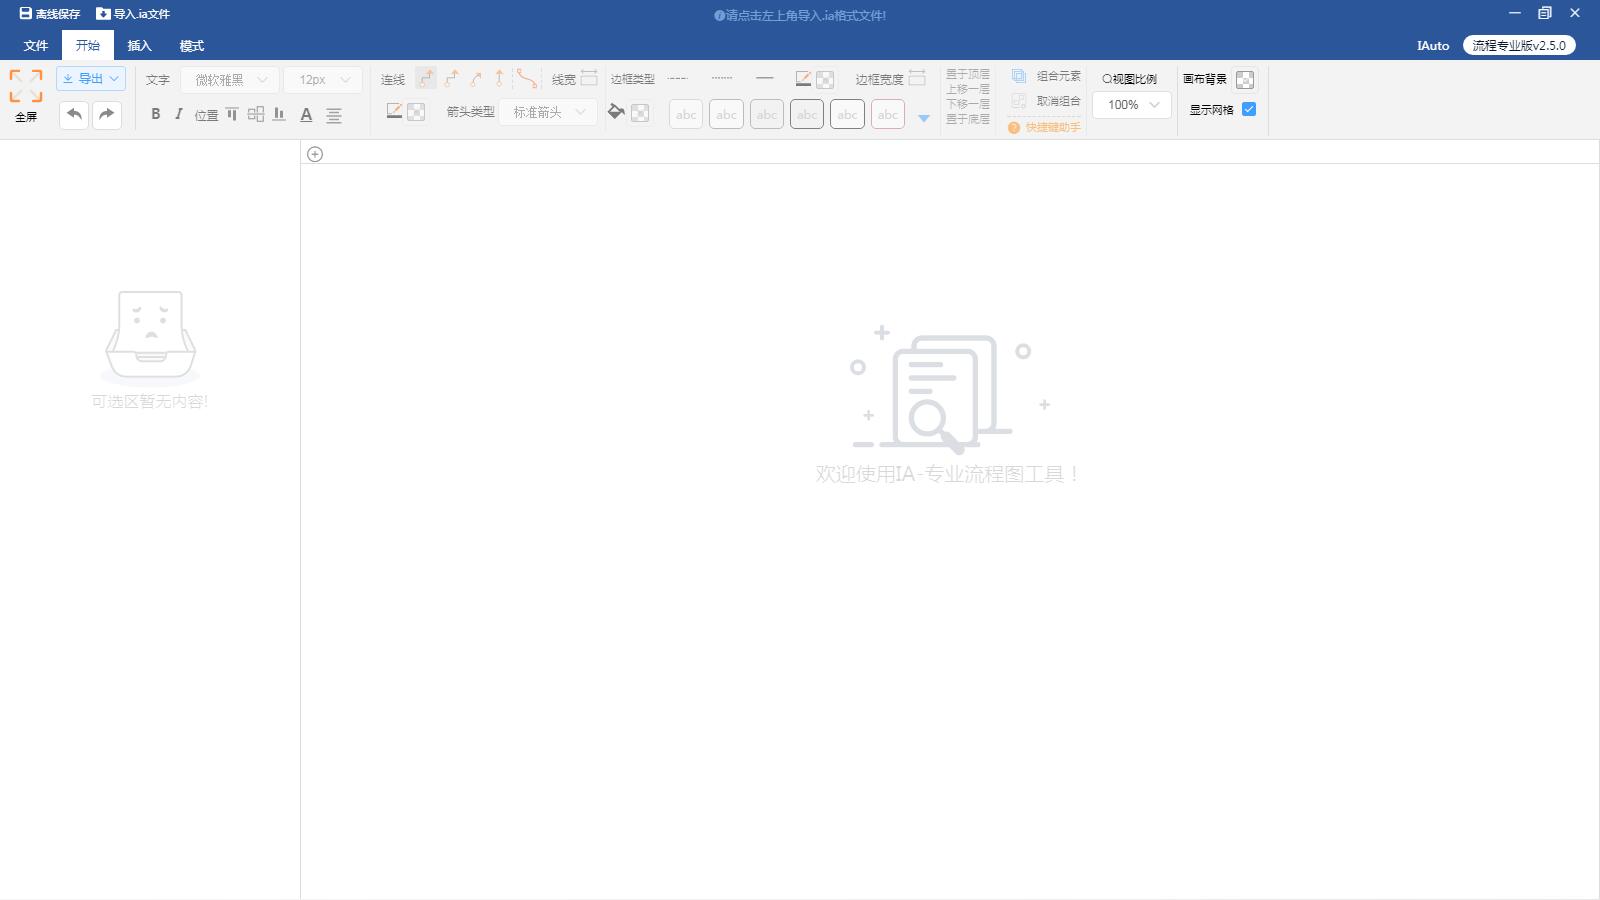Open the 标准箭头 arrow type dropdown
Viewport: 1600px width, 900px height.
click(x=547, y=111)
